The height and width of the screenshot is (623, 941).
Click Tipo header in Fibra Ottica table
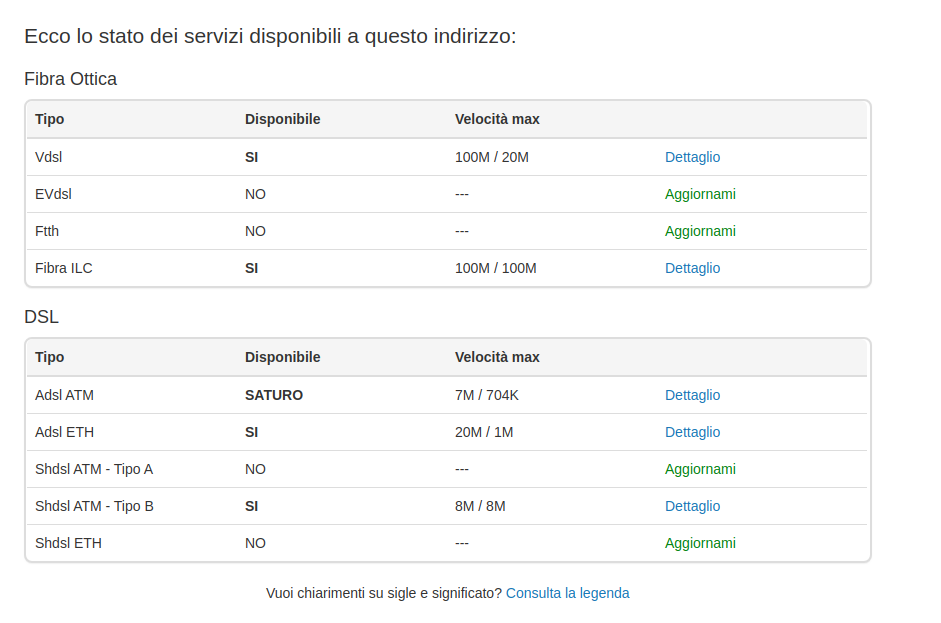pos(49,119)
